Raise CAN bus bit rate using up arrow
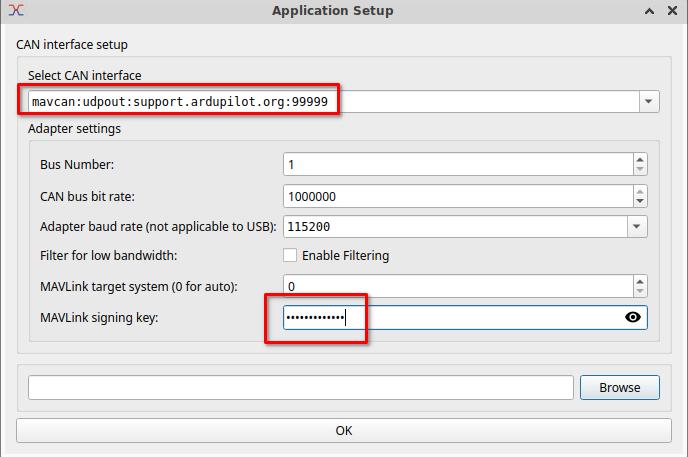Image resolution: width=688 pixels, height=457 pixels. 640,191
